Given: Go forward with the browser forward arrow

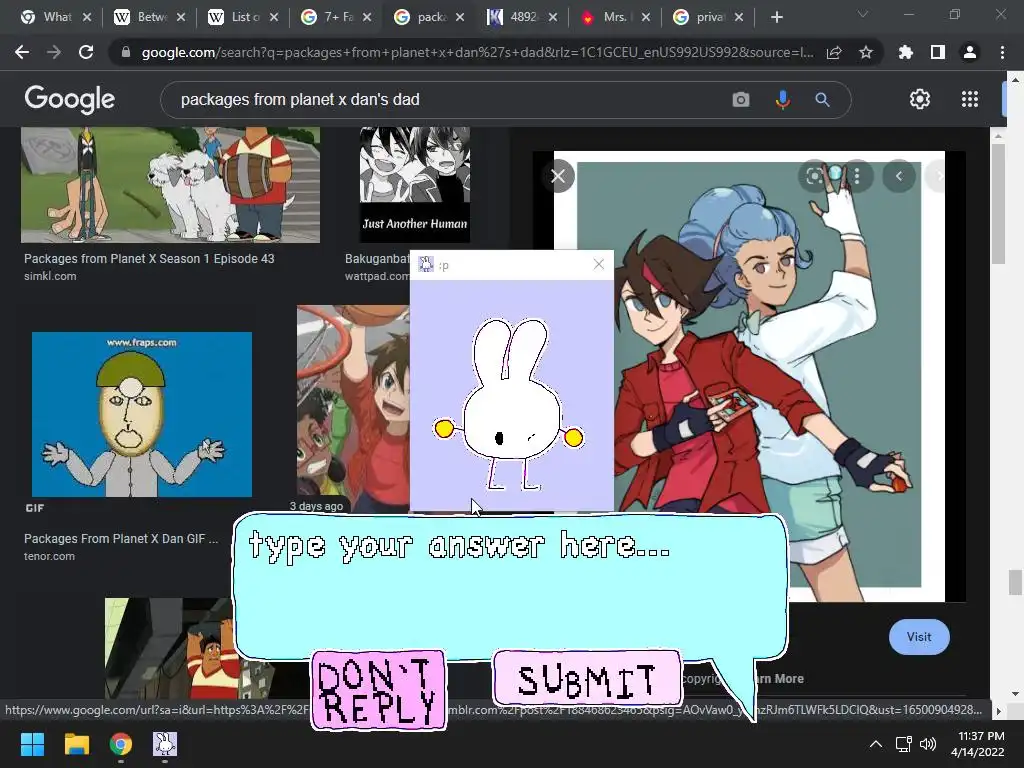Looking at the screenshot, I should (54, 52).
